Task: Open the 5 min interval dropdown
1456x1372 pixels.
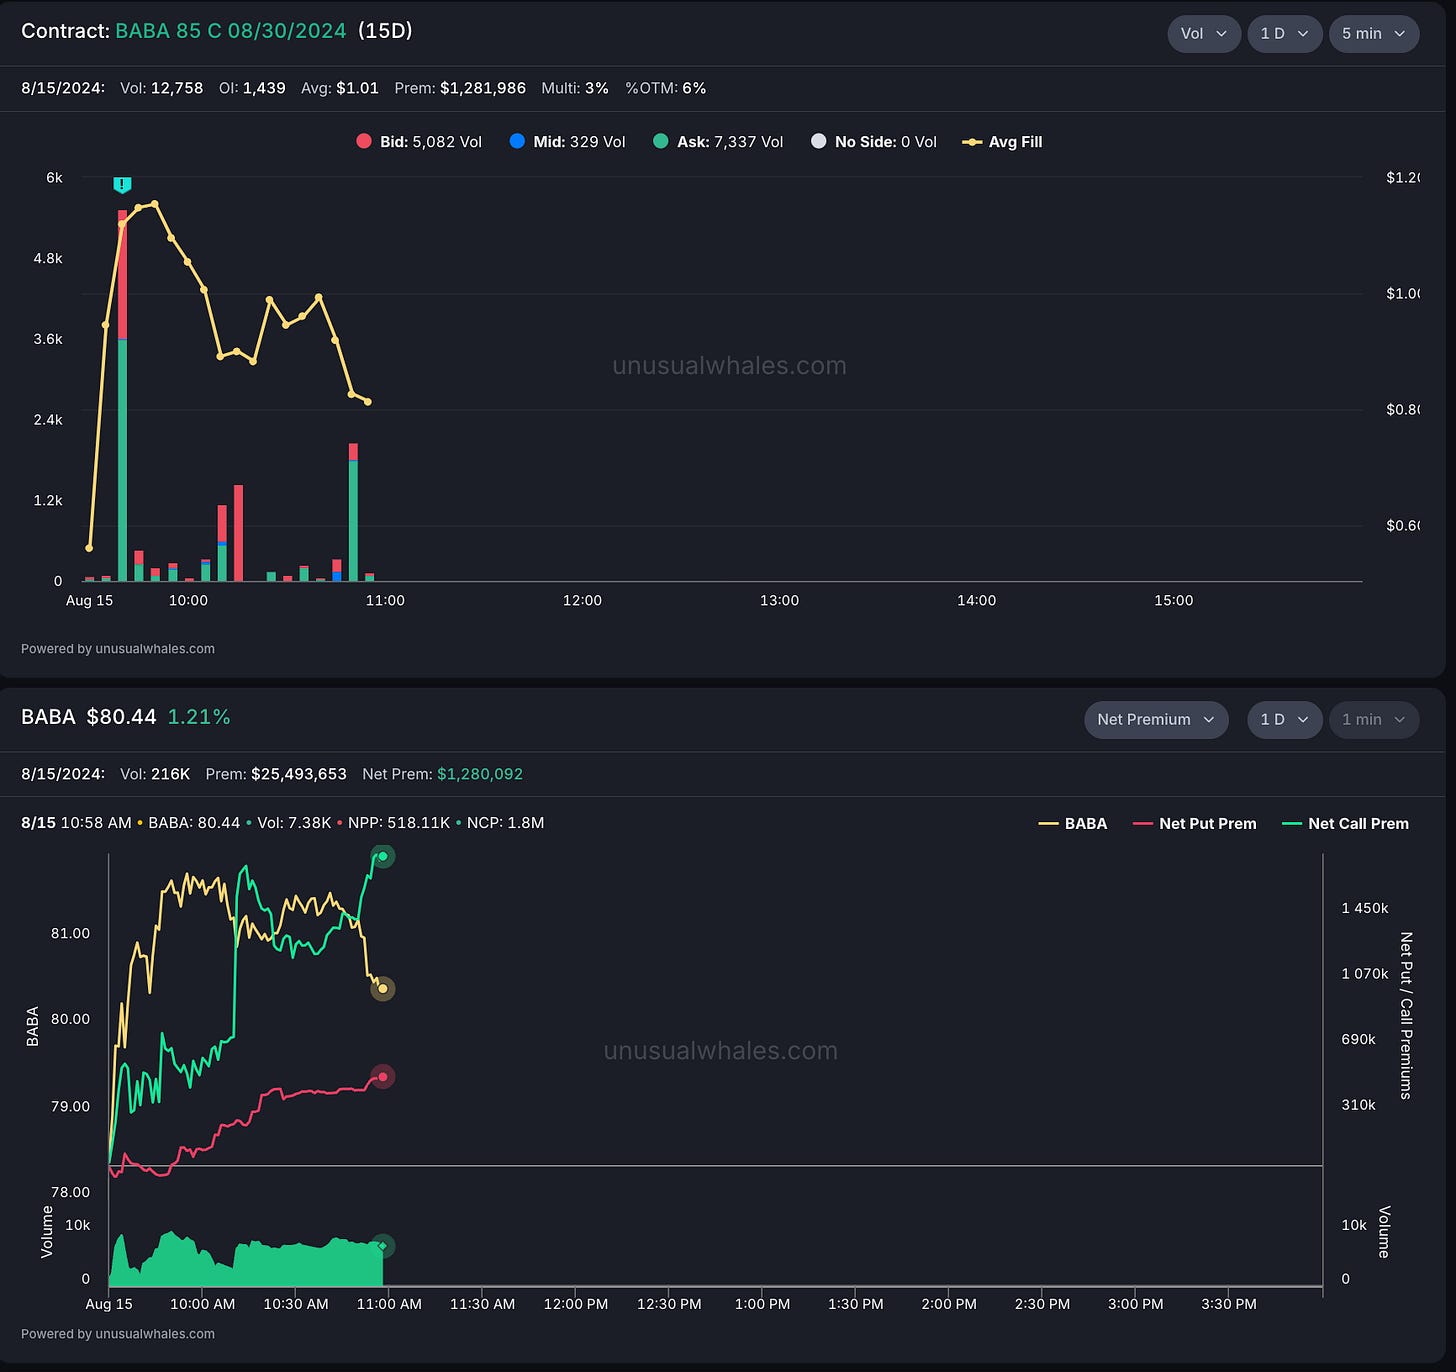Action: click(1374, 34)
